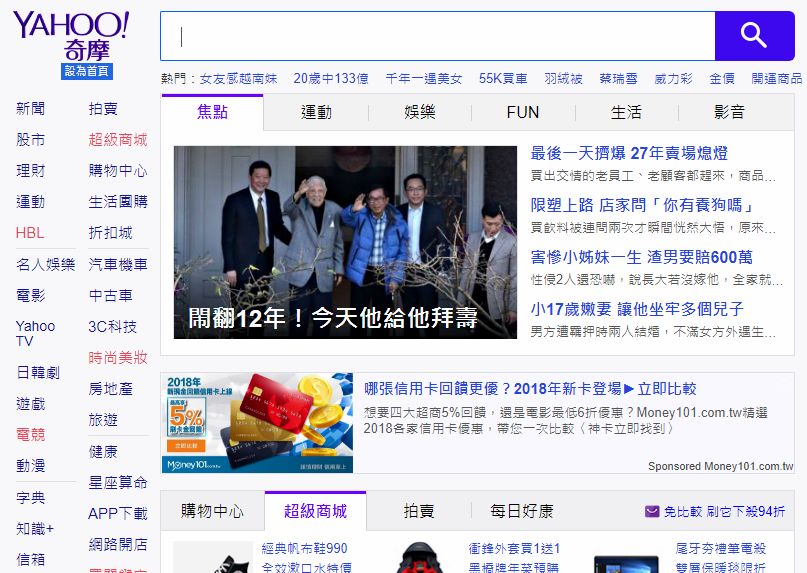Open 3C科技 in the sidebar
The image size is (807, 573).
(x=112, y=326)
